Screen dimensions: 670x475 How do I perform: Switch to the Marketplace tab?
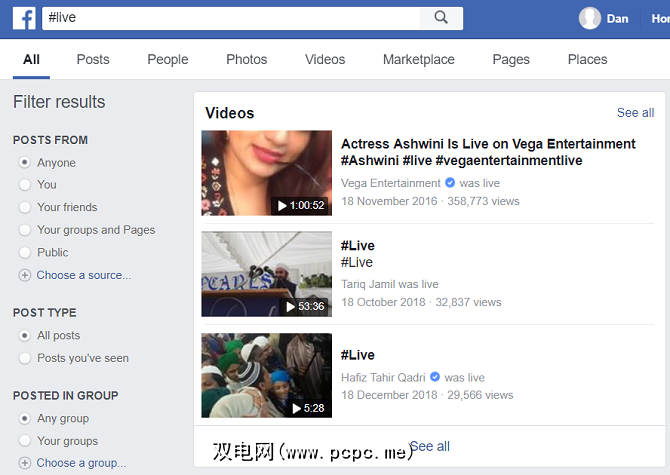pyautogui.click(x=419, y=59)
